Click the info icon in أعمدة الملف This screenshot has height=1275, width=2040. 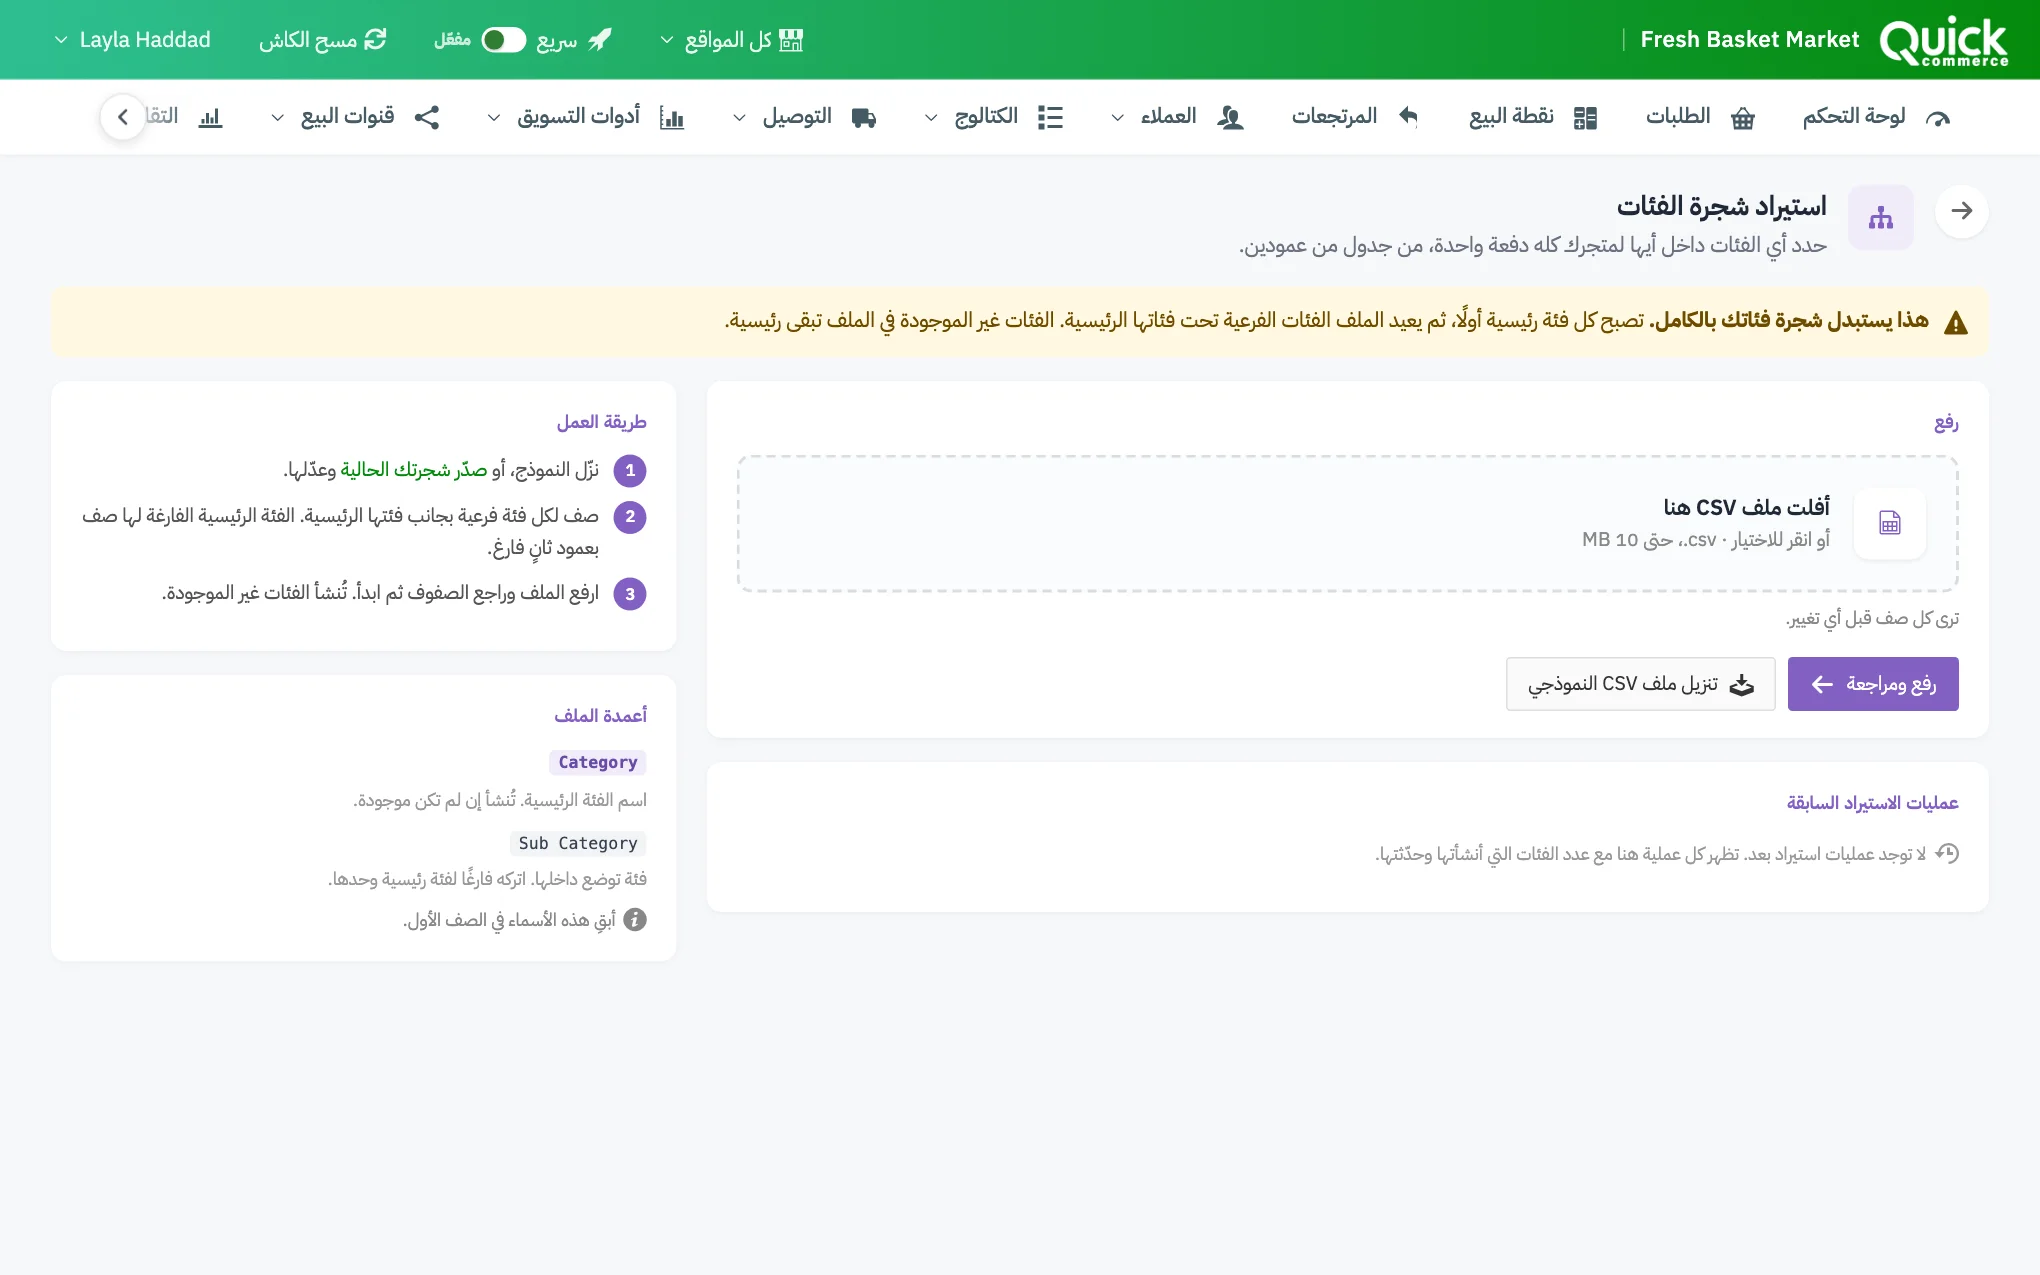(x=635, y=920)
